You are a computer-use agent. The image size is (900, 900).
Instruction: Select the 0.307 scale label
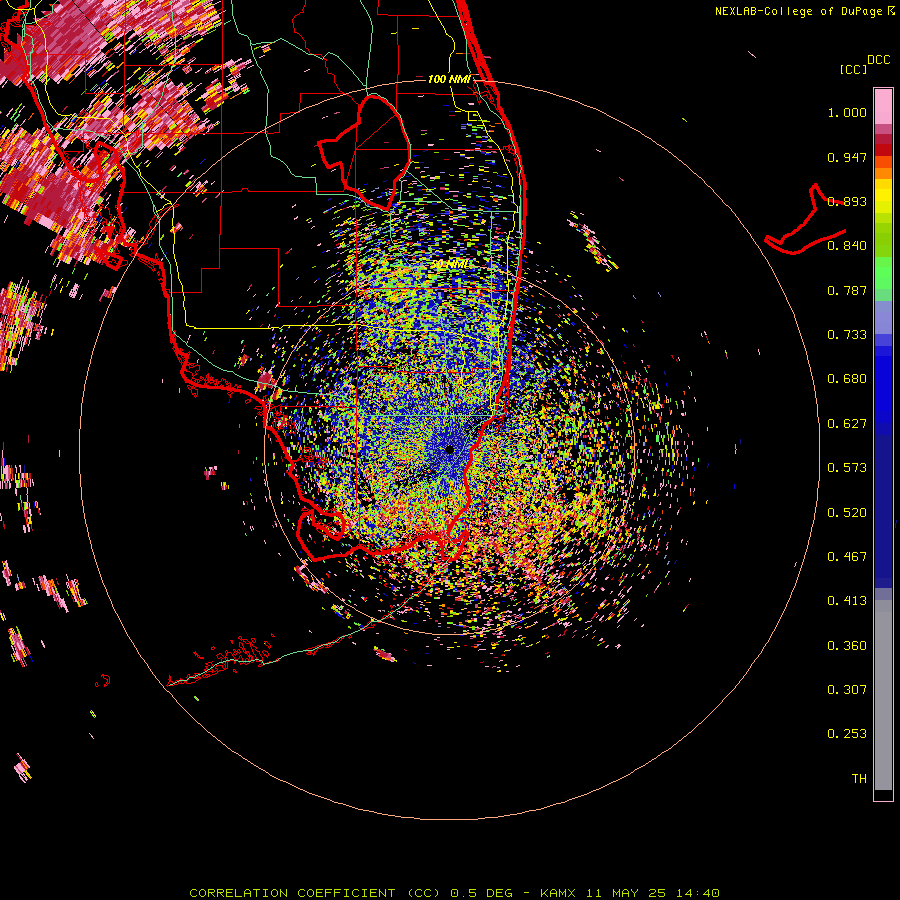pos(847,690)
